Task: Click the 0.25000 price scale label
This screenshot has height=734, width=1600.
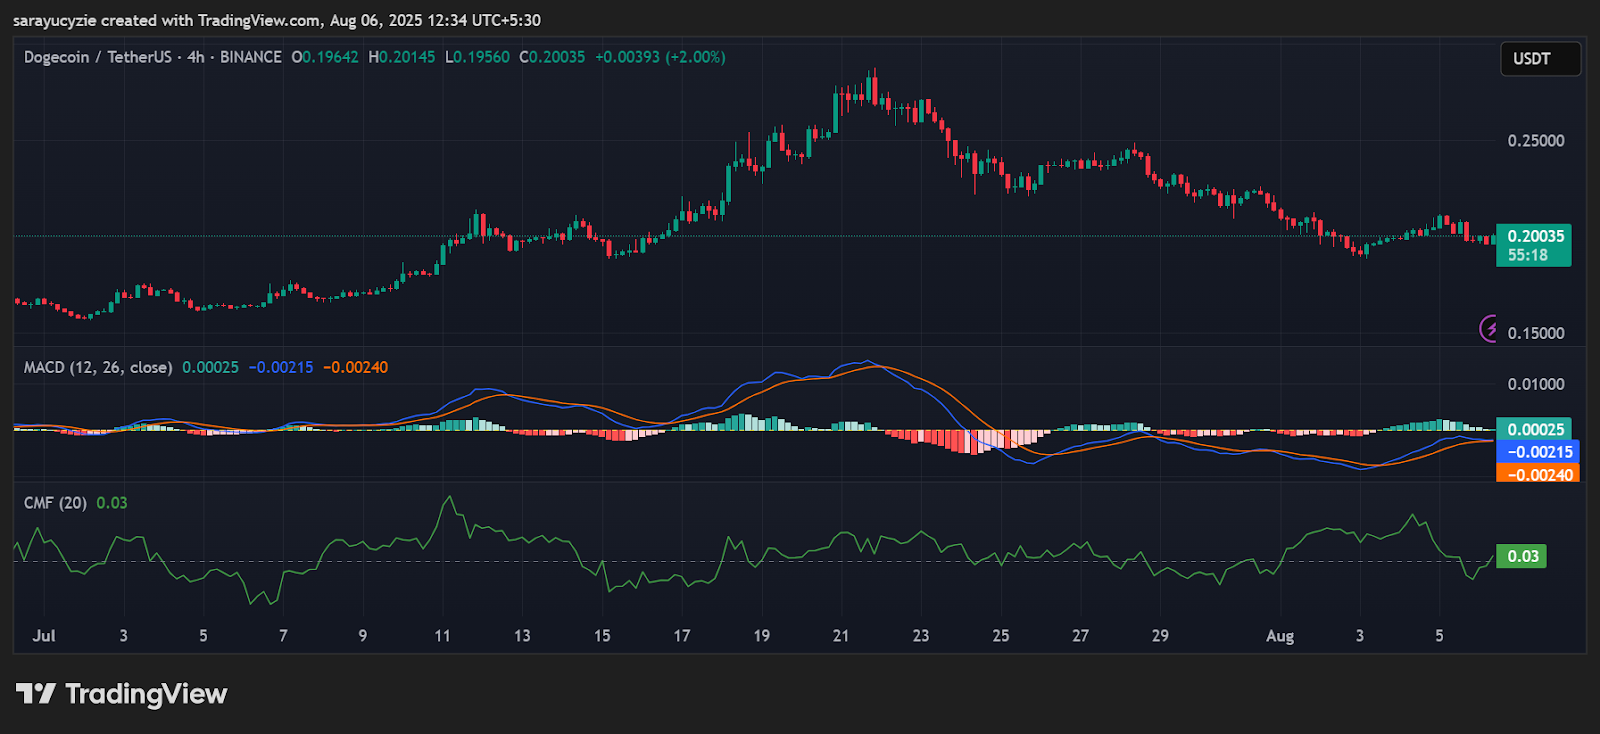Action: pyautogui.click(x=1536, y=141)
